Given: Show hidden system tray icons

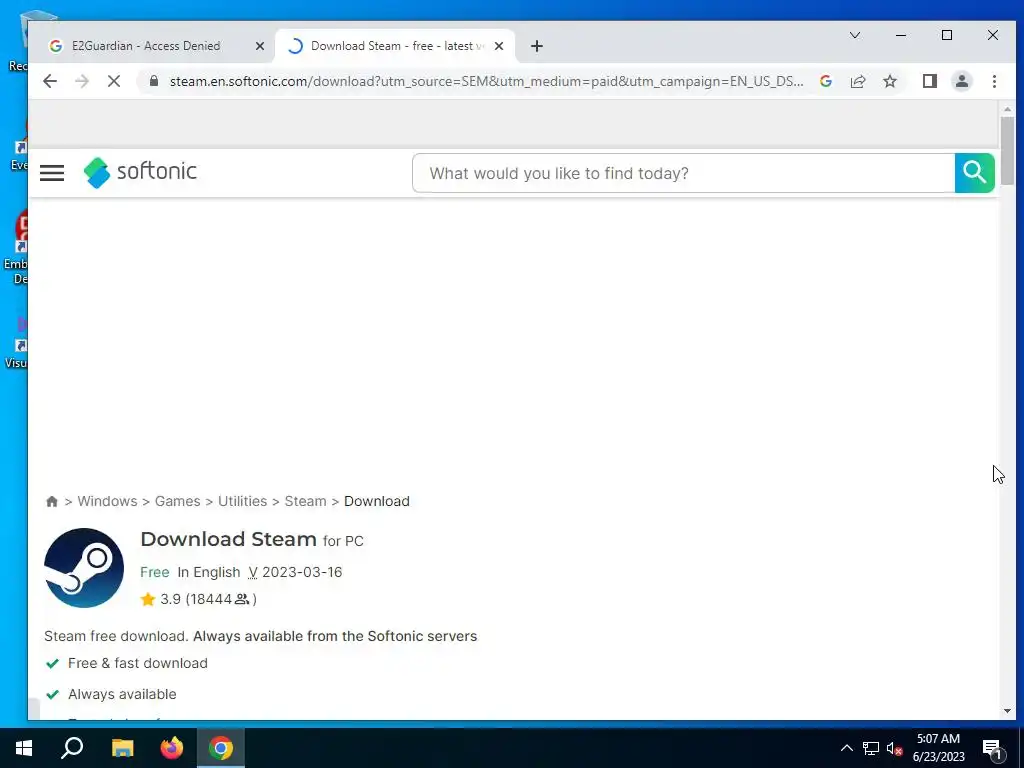Looking at the screenshot, I should point(846,748).
